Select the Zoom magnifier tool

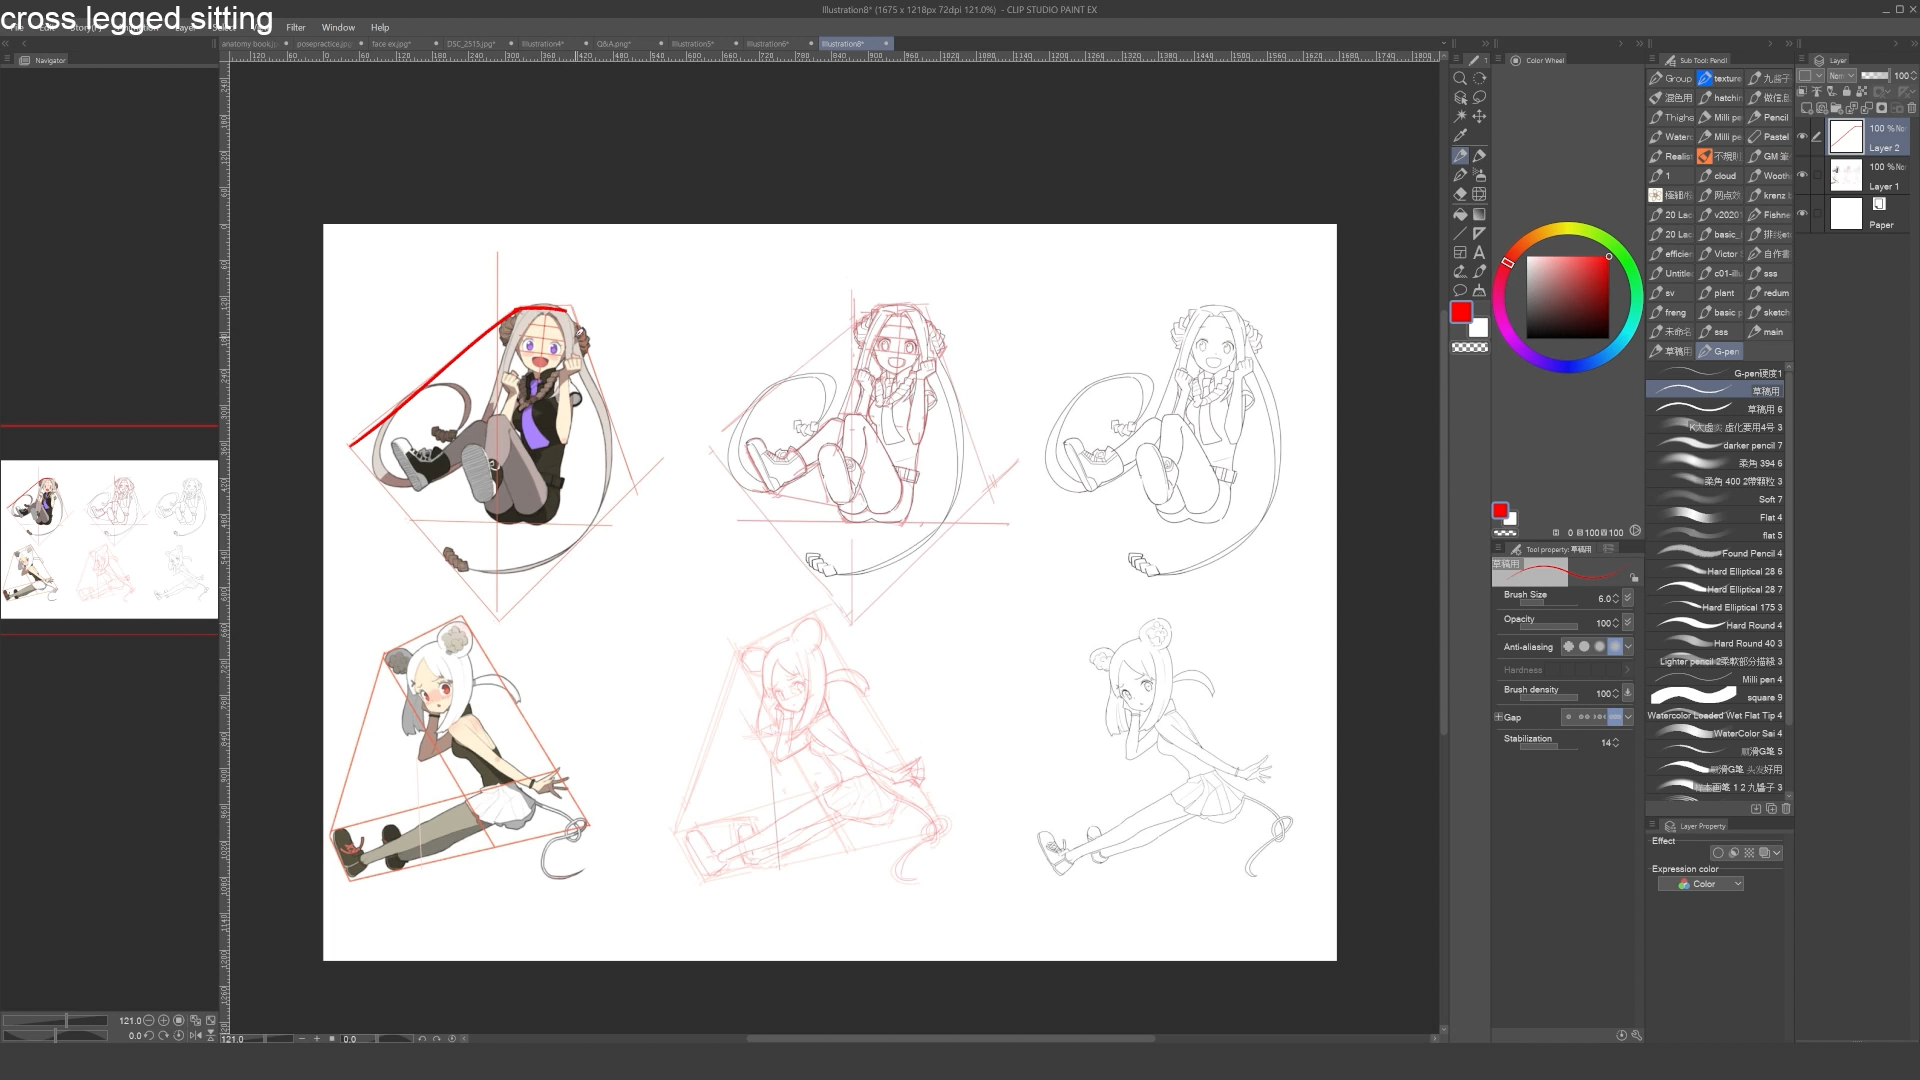click(1460, 78)
